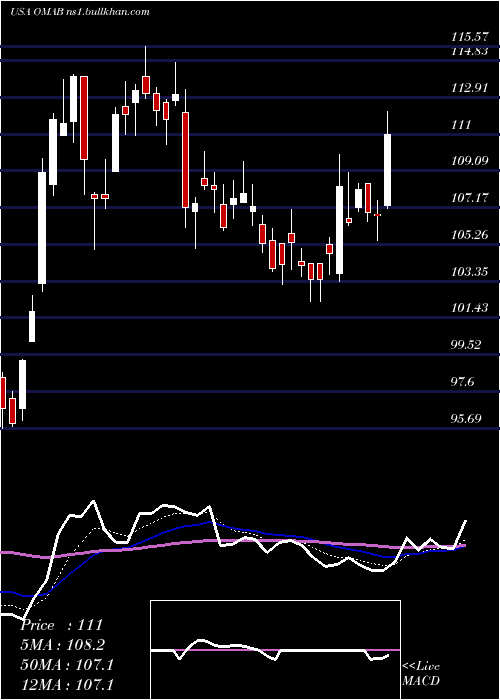Click the 111 price axis label
This screenshot has width=500, height=700.
pos(461,125)
